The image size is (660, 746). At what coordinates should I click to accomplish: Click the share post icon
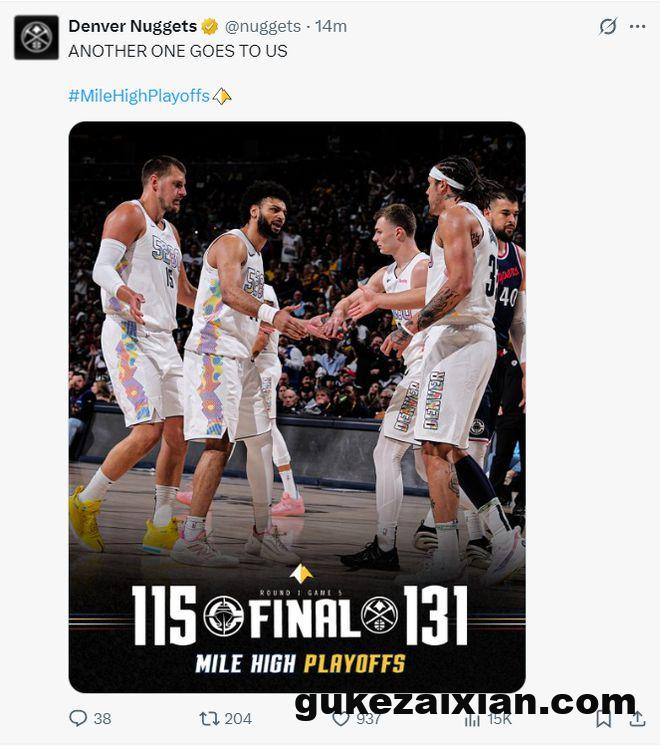(x=637, y=718)
